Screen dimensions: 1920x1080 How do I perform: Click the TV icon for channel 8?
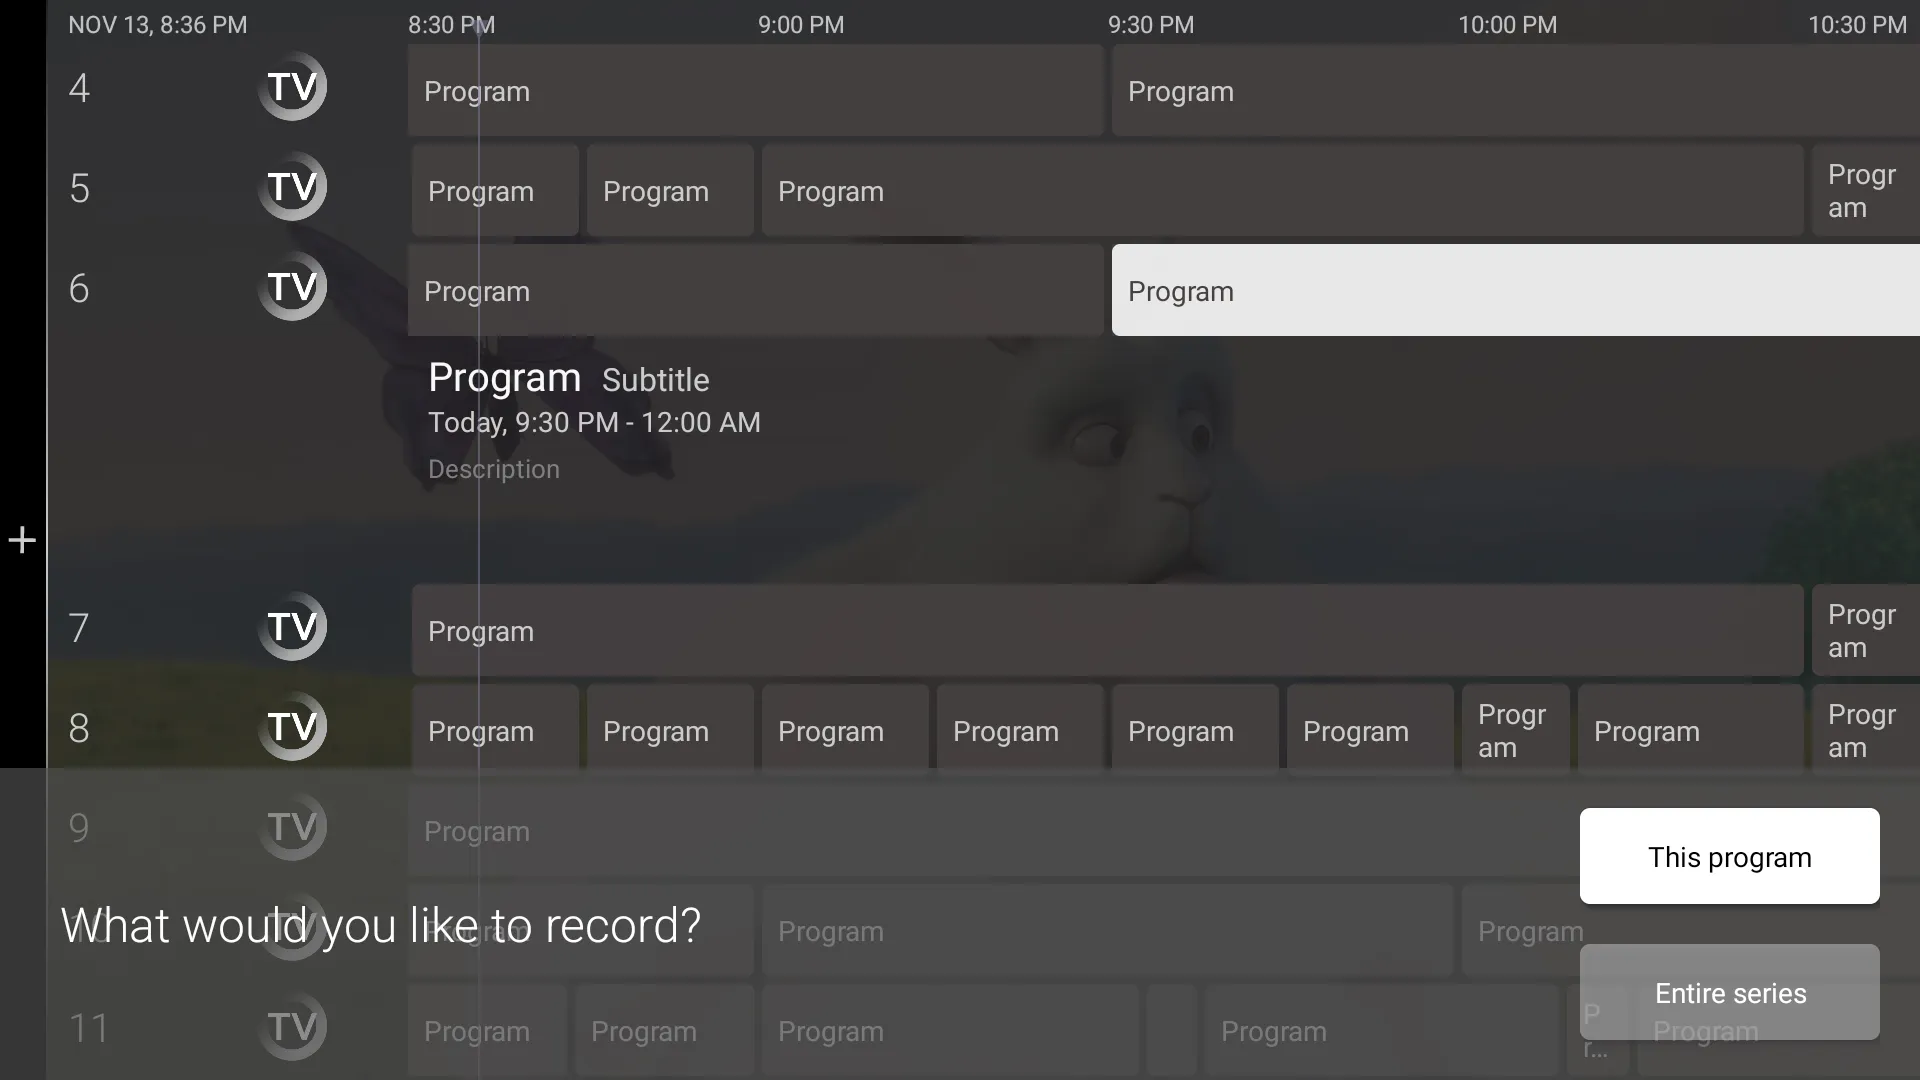[293, 729]
